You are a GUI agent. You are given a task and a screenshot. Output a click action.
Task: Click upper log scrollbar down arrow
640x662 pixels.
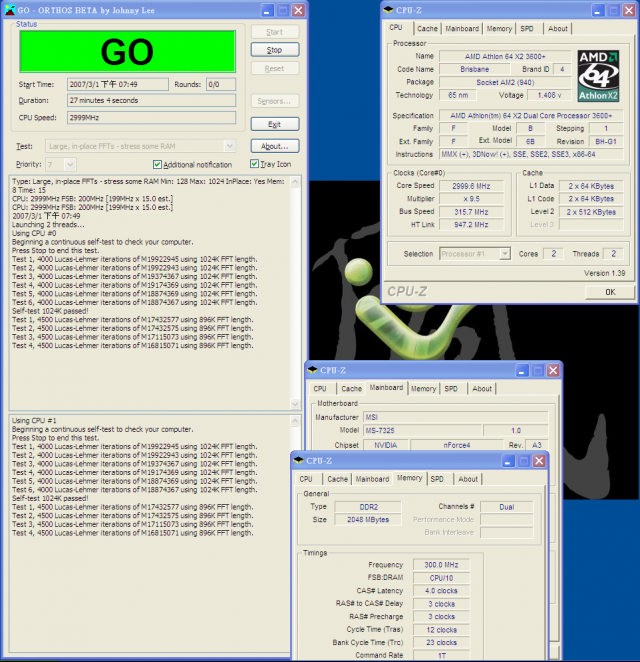pos(295,404)
